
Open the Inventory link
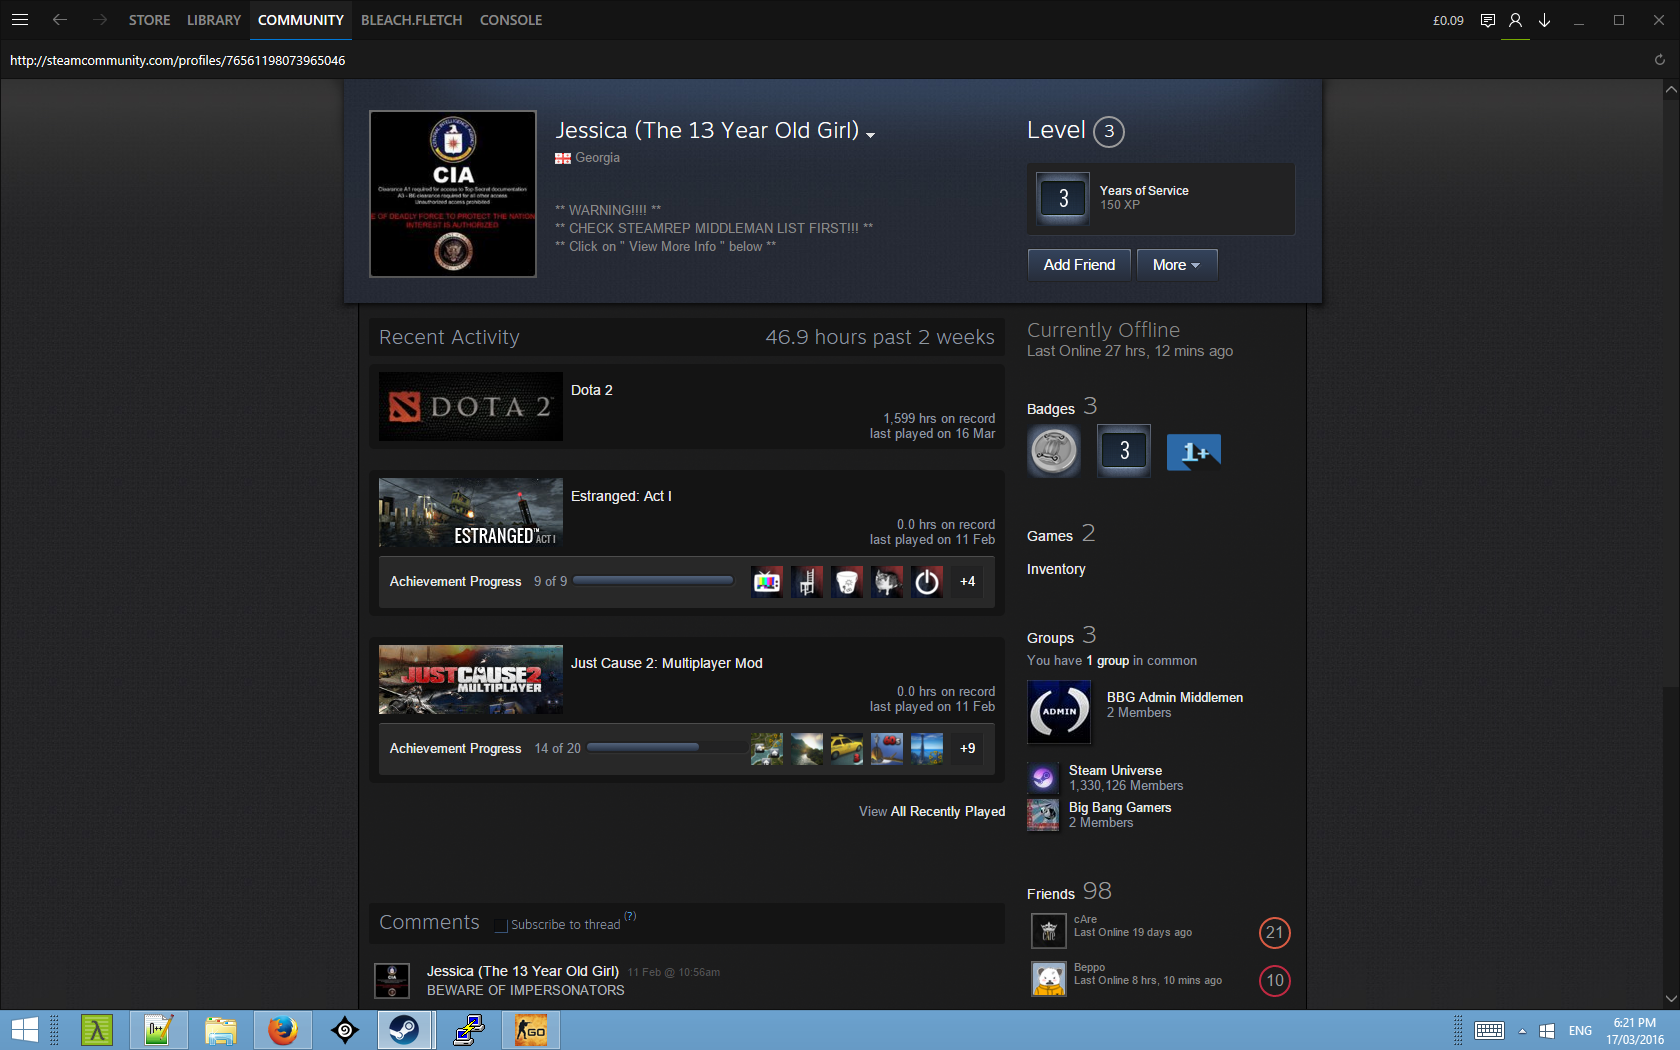[x=1056, y=569]
